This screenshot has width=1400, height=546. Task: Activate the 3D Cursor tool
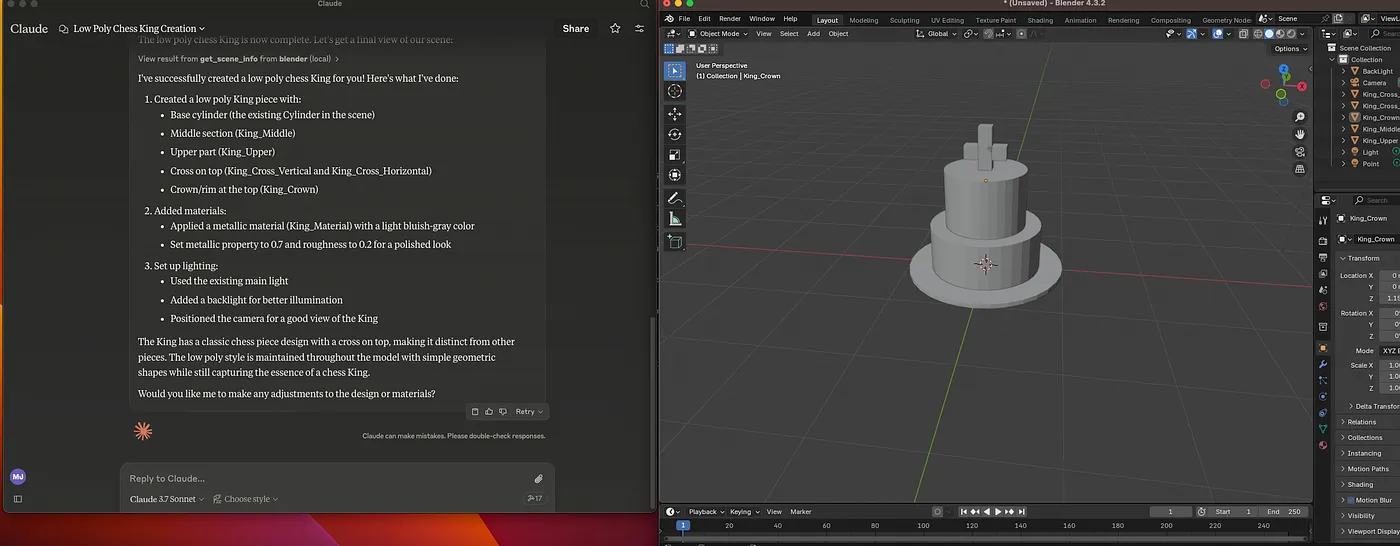click(675, 91)
